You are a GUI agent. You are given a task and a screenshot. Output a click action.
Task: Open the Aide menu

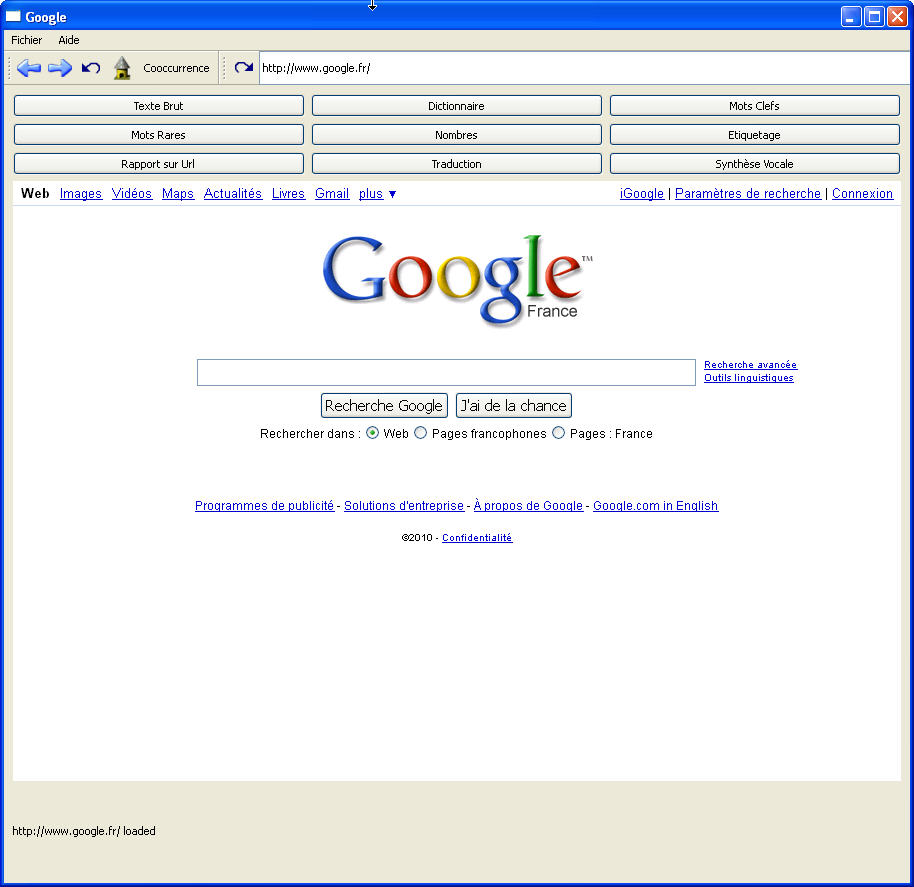pos(69,40)
